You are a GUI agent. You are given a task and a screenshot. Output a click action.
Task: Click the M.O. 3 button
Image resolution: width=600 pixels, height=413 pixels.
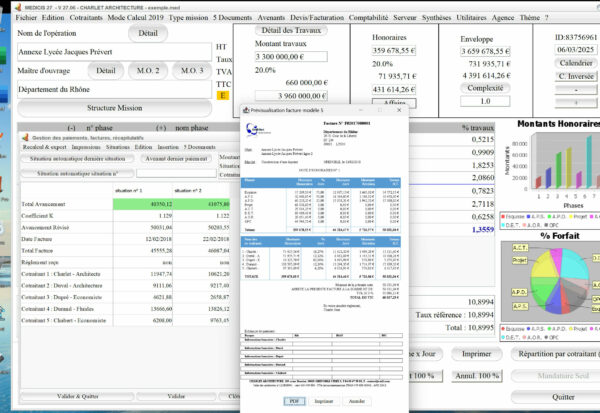tap(192, 71)
